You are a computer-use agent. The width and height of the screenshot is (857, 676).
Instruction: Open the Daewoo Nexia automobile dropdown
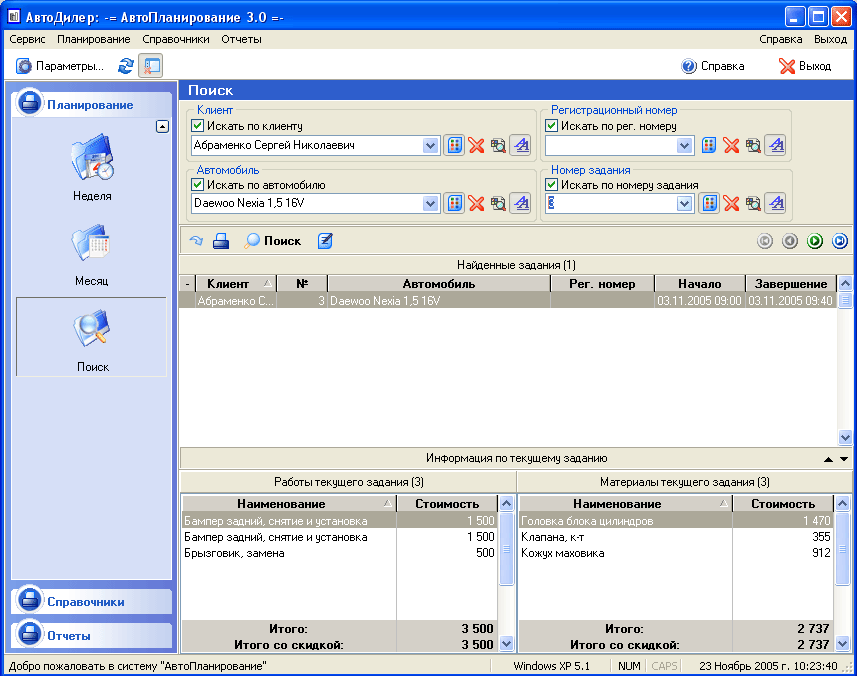430,204
